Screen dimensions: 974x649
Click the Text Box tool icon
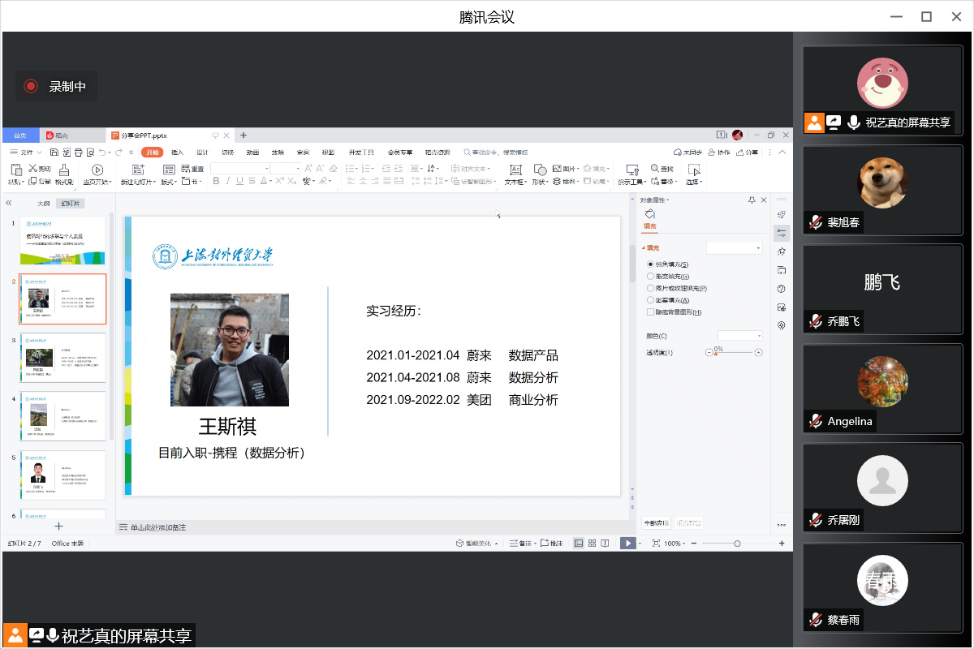(514, 170)
